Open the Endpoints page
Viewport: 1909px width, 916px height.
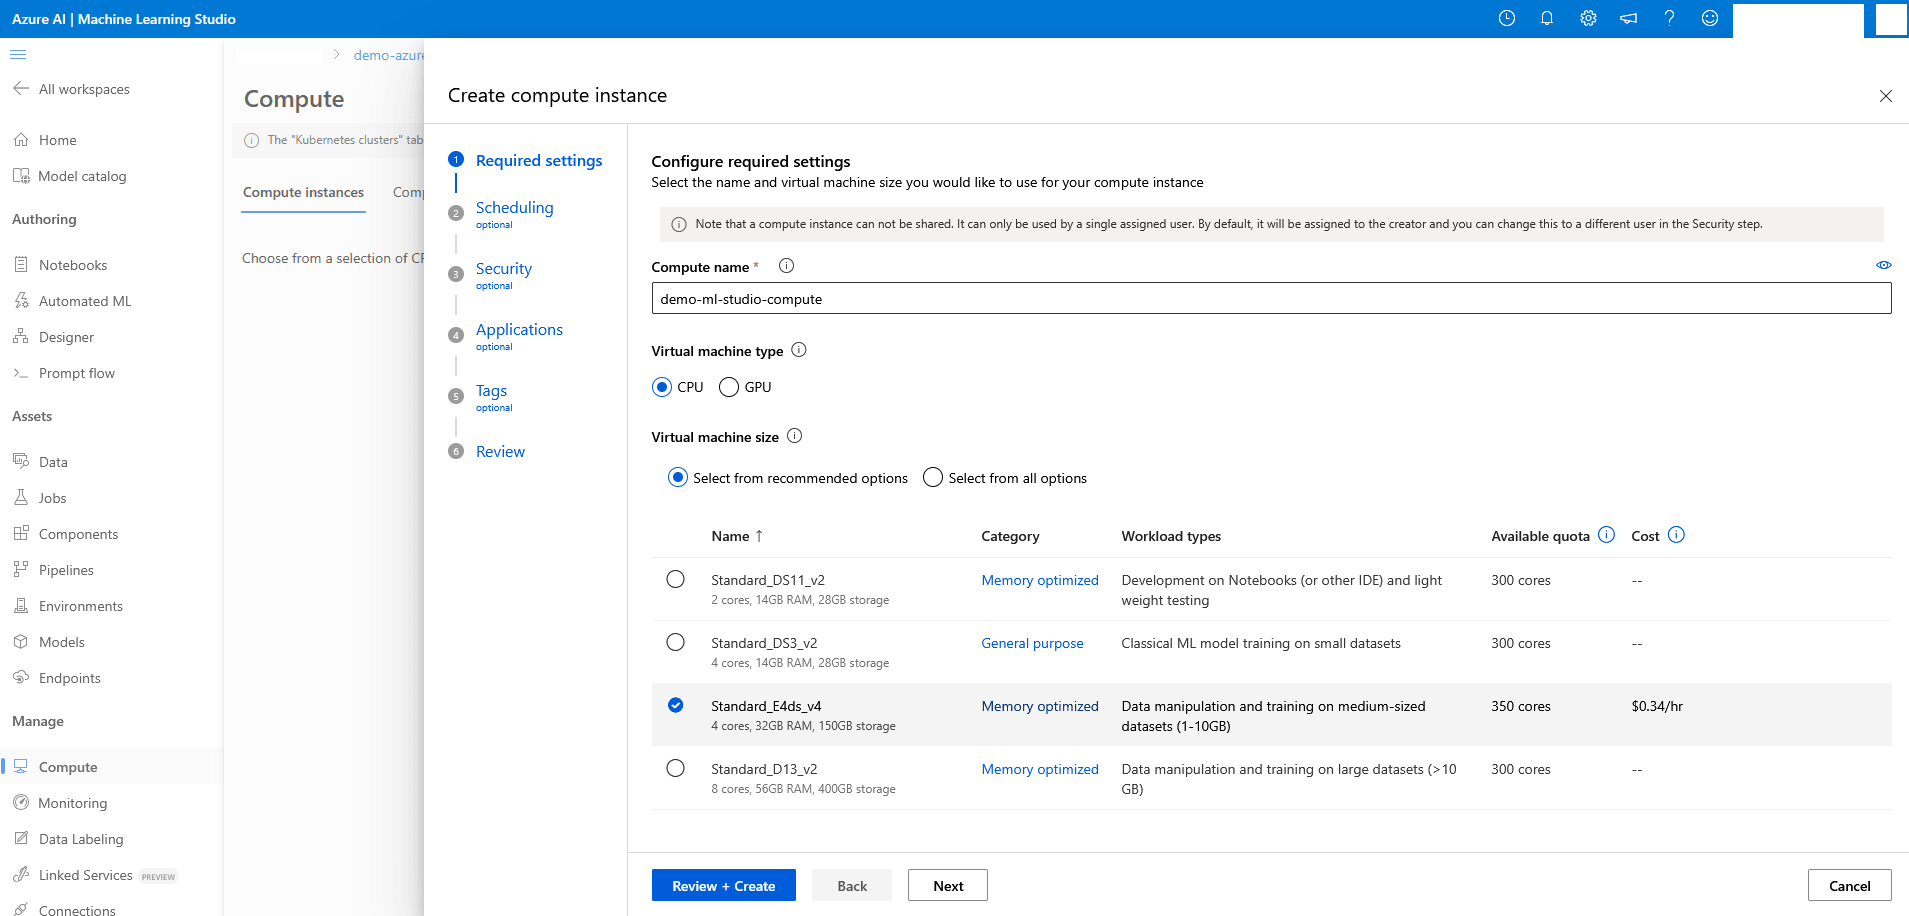(x=68, y=677)
